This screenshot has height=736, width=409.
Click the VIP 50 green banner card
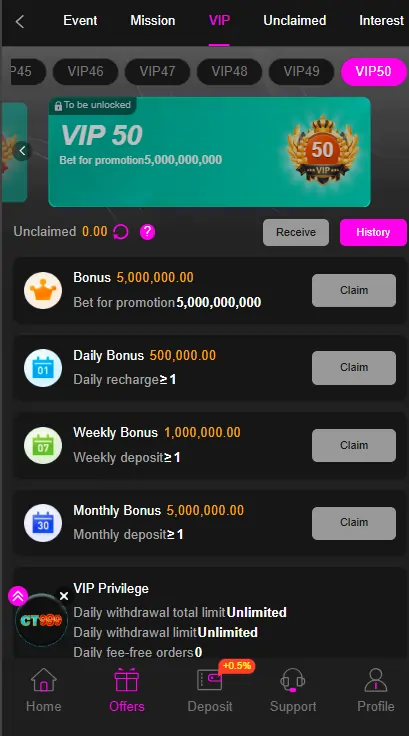(x=209, y=152)
